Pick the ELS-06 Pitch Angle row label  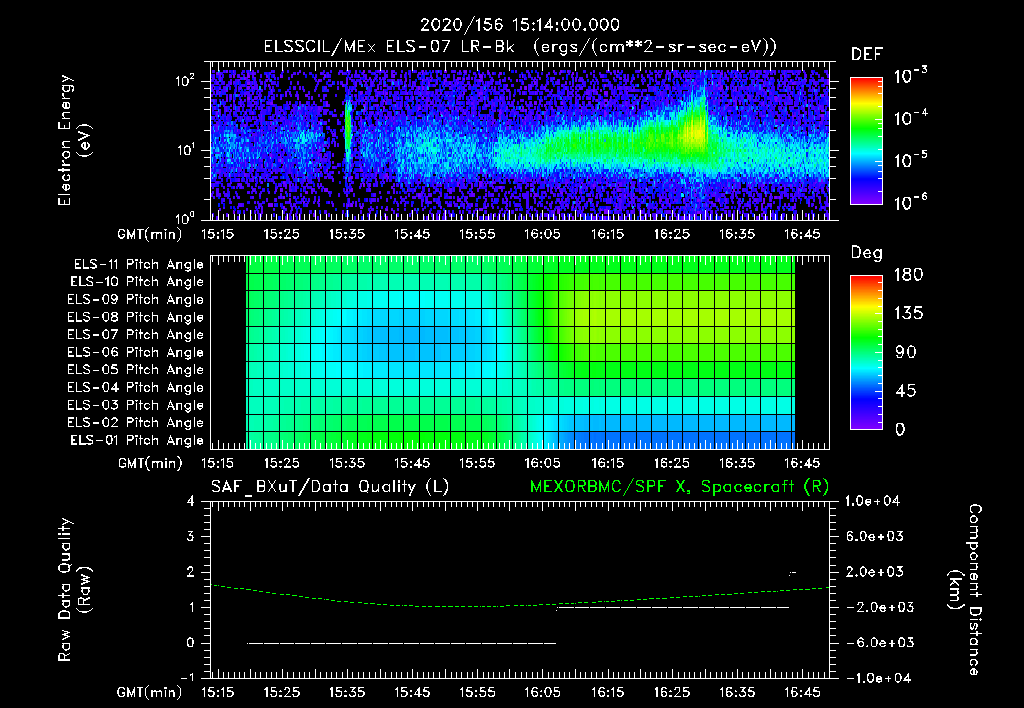tap(135, 352)
